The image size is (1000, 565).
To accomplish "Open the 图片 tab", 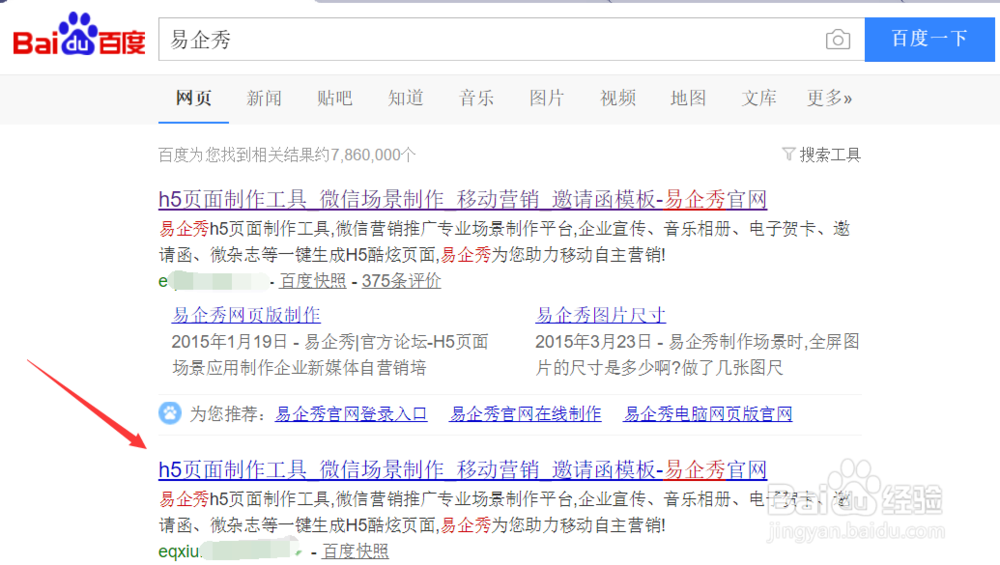I will point(547,98).
